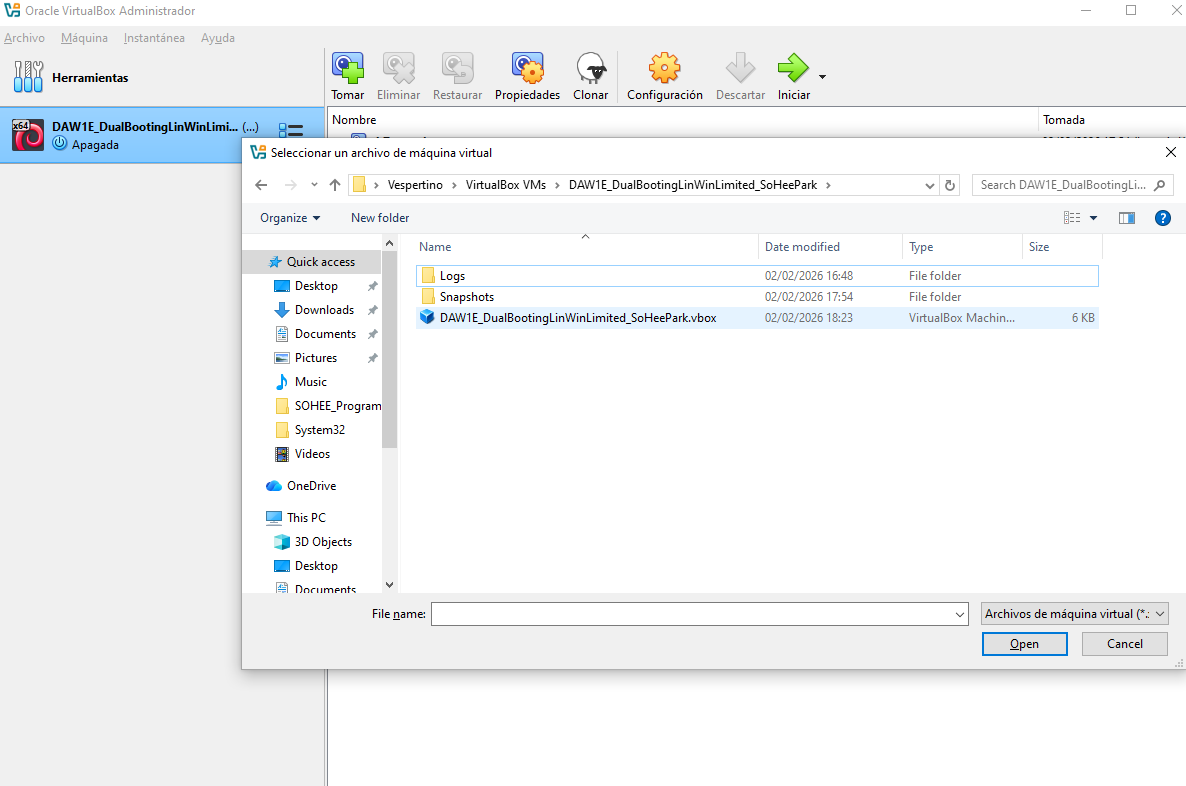The height and width of the screenshot is (786, 1186).
Task: Open the Organize menu
Action: coord(290,218)
